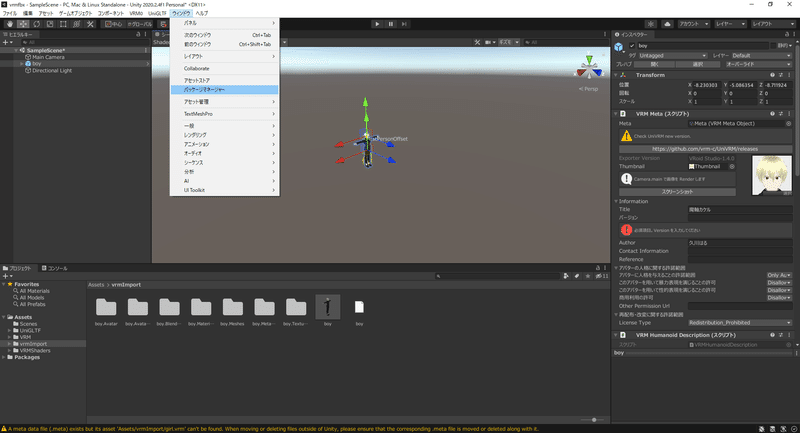This screenshot has width=800, height=433.
Task: Click the Step frame button
Action: coord(404,24)
